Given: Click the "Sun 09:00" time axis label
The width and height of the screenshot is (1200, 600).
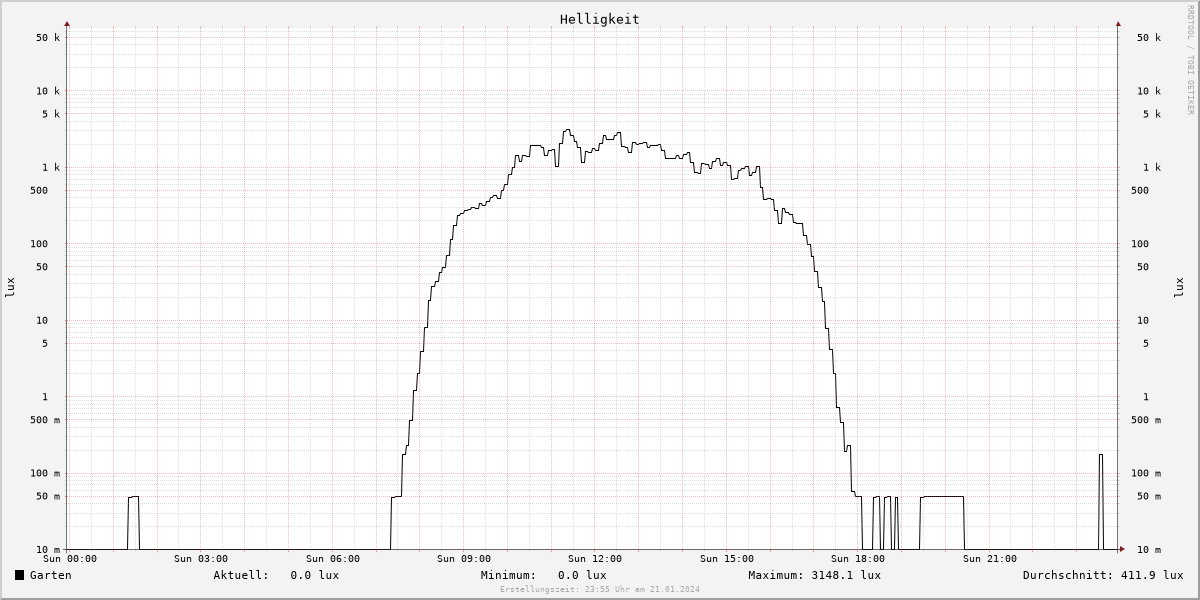Looking at the screenshot, I should click(464, 559).
